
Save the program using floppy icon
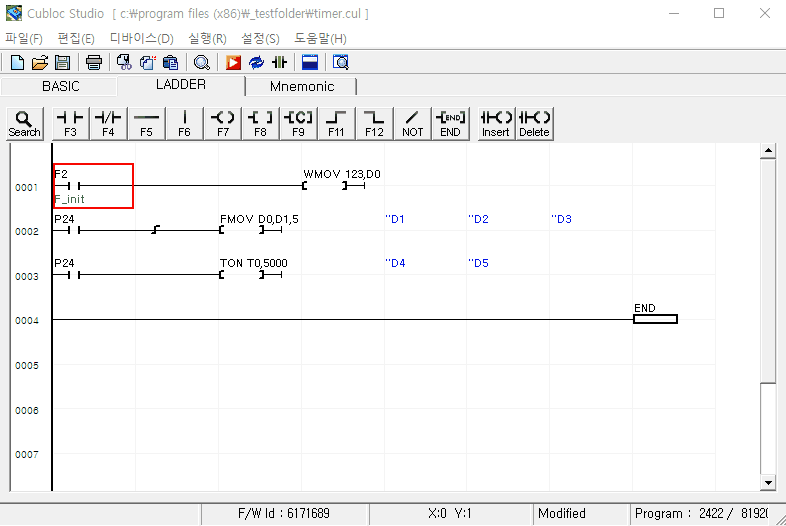pos(62,62)
